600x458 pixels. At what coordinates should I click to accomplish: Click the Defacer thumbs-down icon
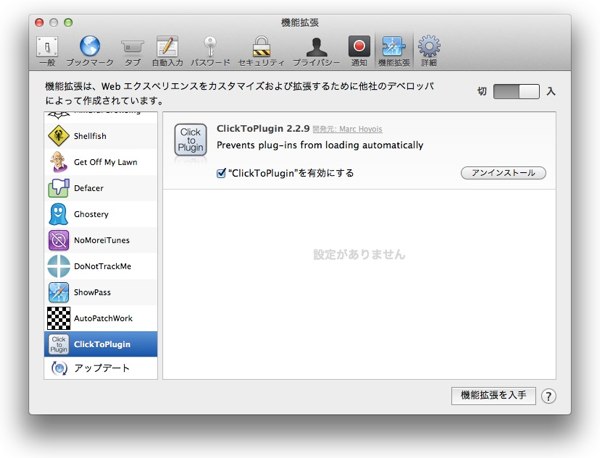59,188
